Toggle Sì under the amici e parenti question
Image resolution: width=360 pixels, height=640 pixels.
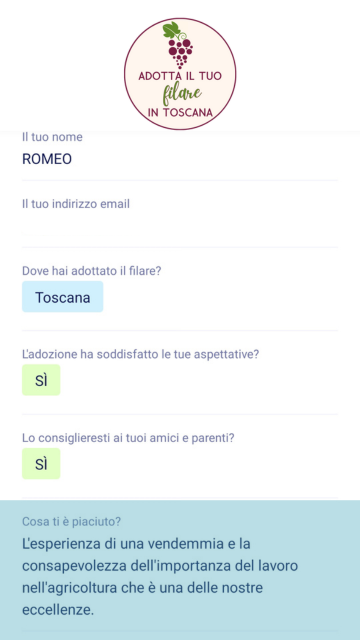tap(41, 464)
